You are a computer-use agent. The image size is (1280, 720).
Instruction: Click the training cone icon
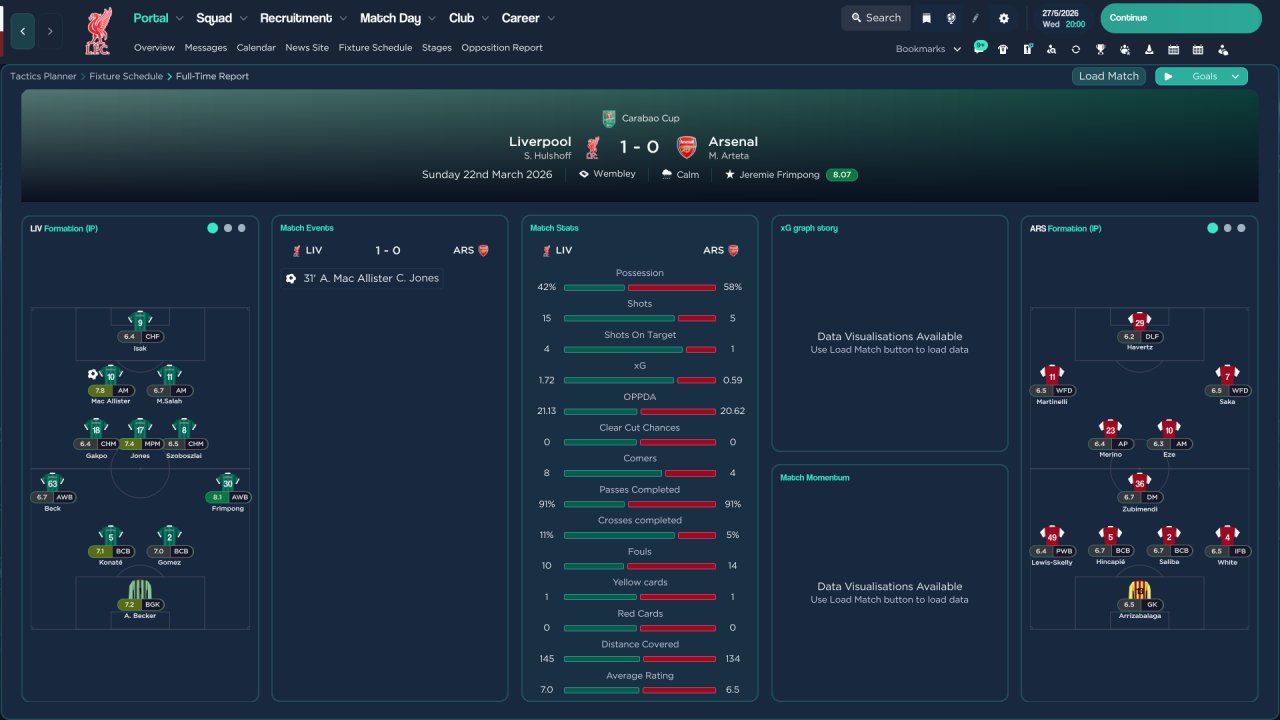[x=1149, y=49]
